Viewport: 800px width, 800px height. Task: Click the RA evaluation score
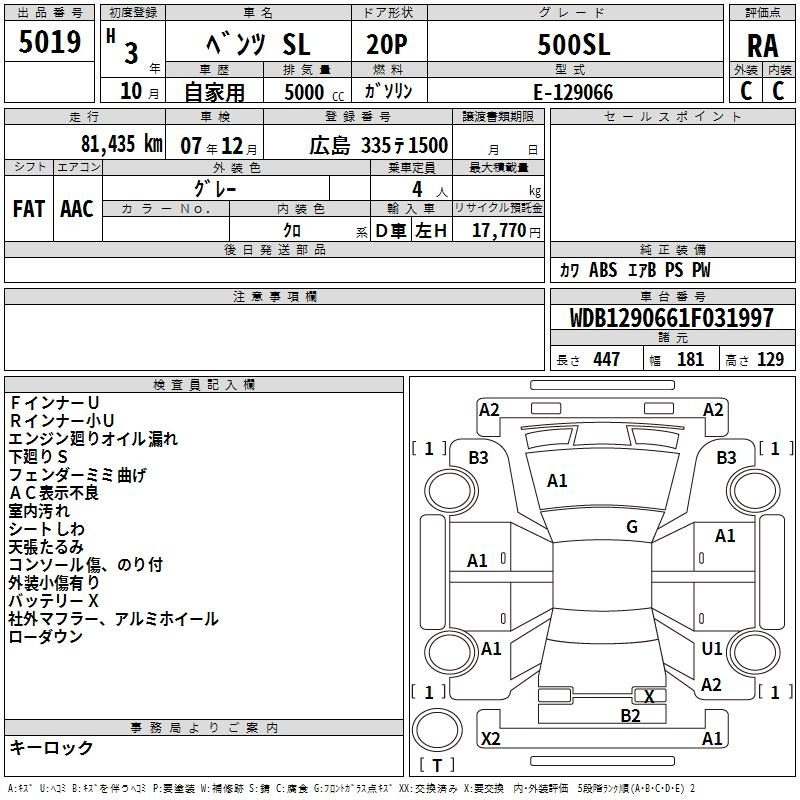762,46
